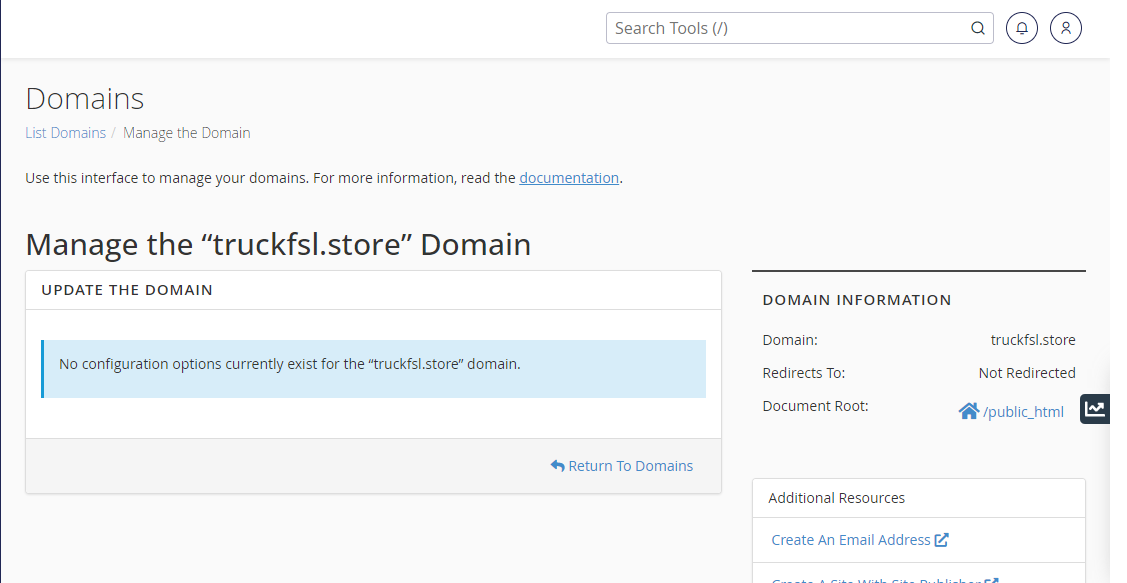The height and width of the screenshot is (583, 1127).
Task: Open the user account menu icon
Action: [x=1065, y=28]
